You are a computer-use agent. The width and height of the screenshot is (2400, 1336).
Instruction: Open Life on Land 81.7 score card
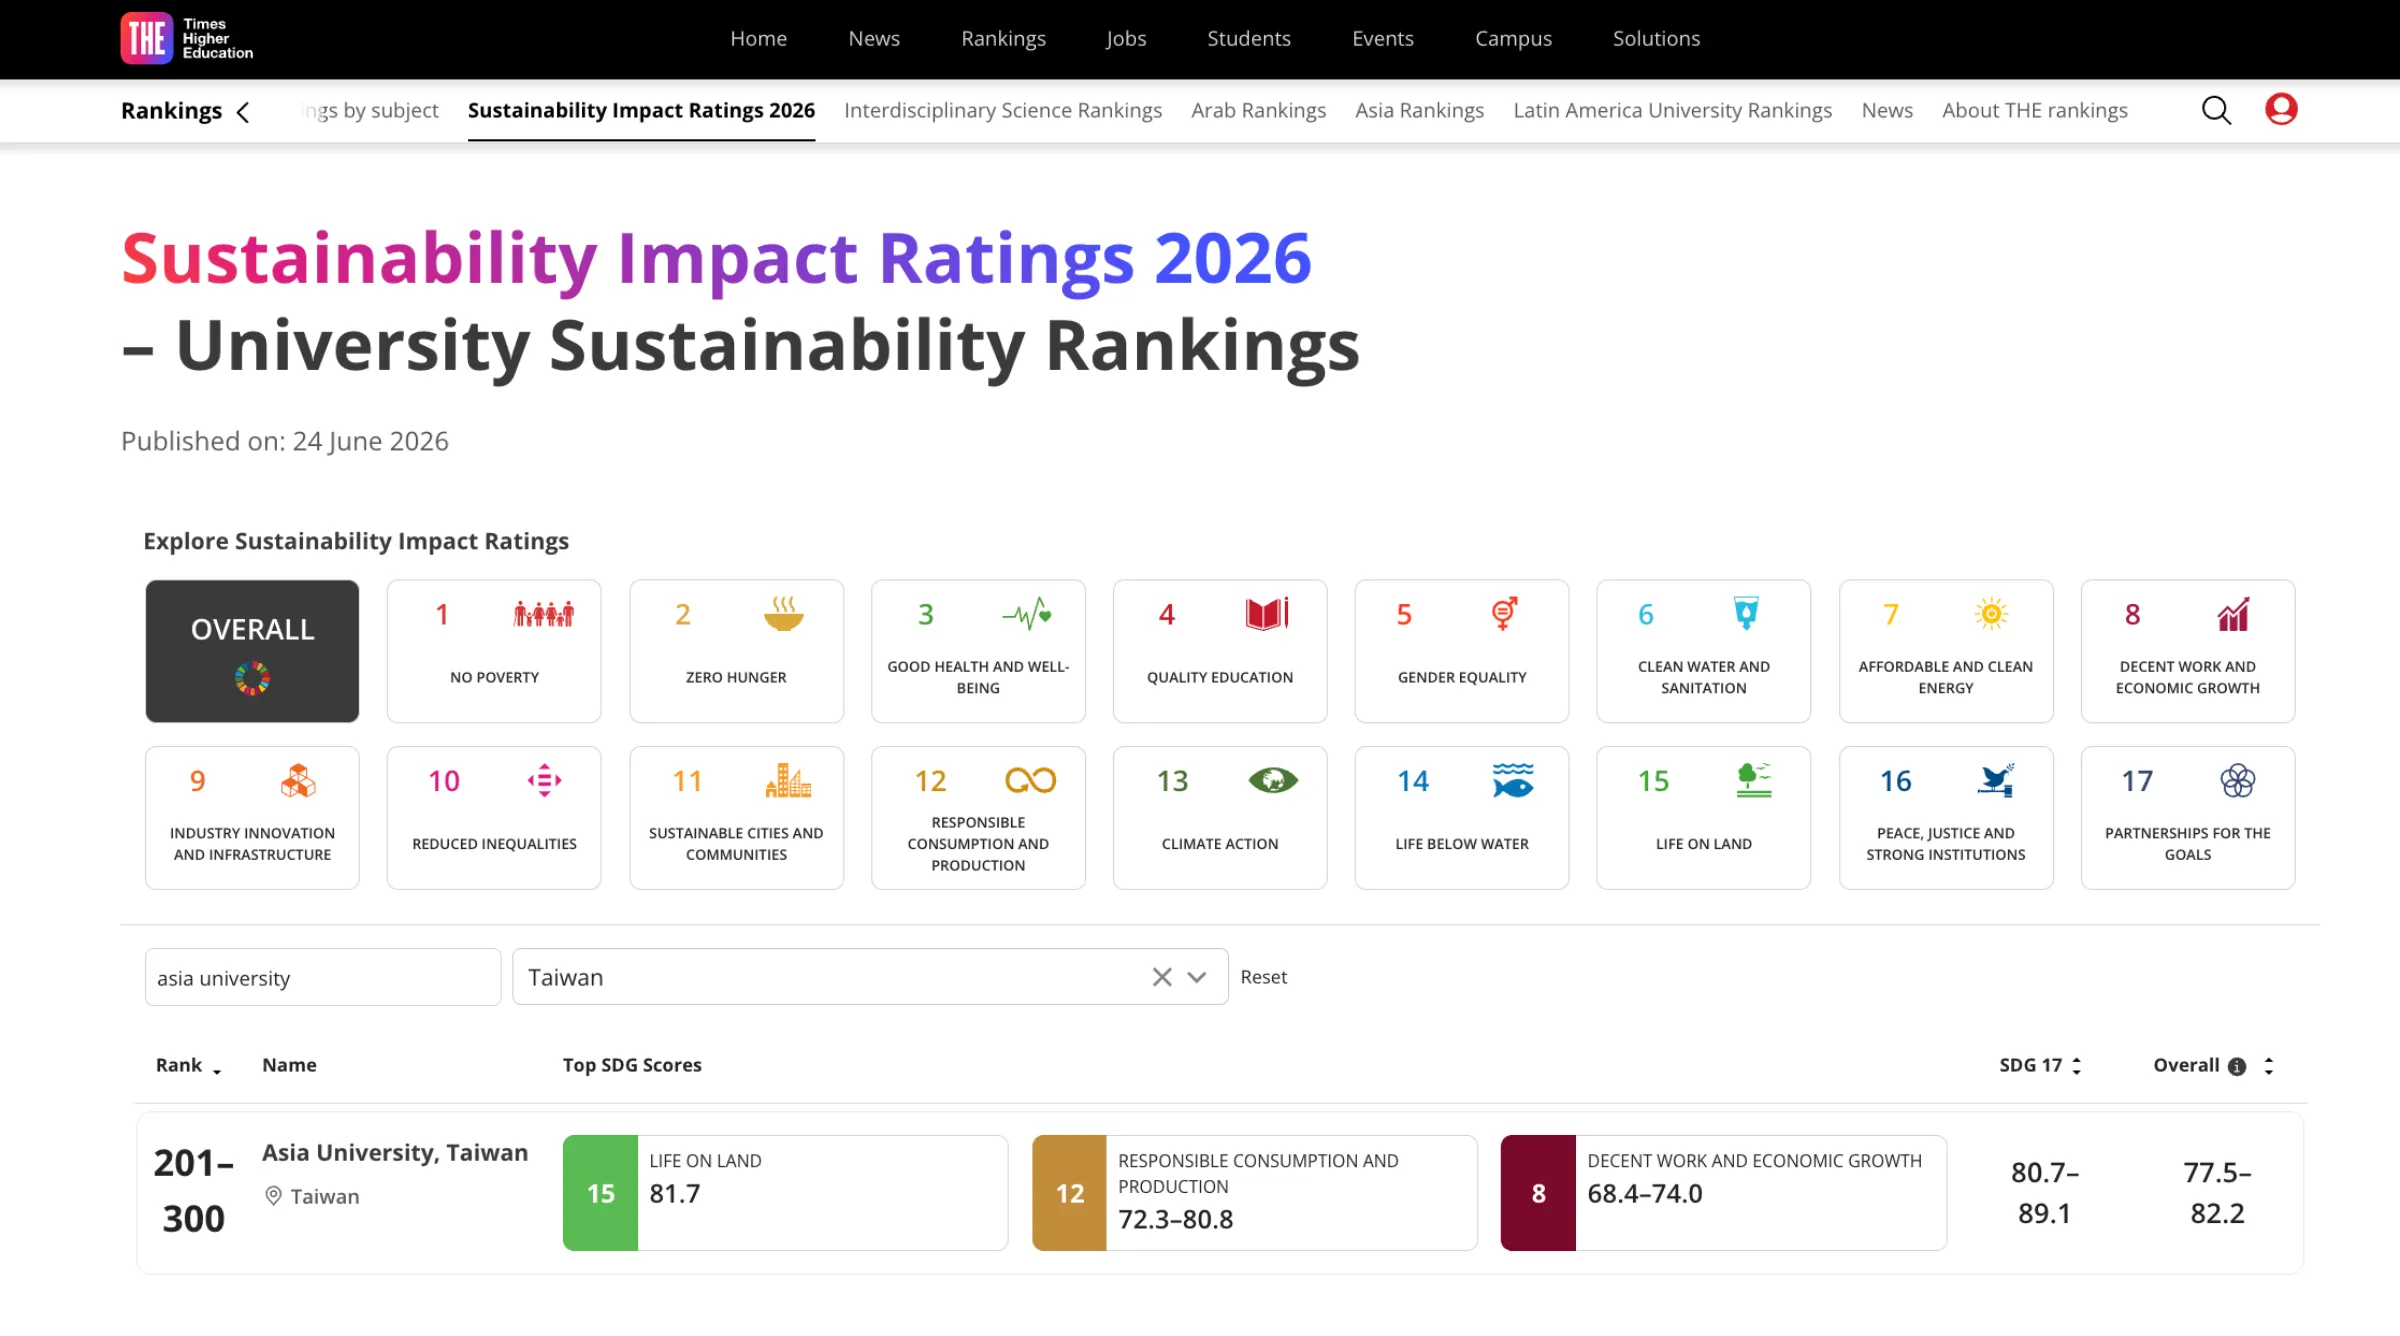tap(785, 1193)
